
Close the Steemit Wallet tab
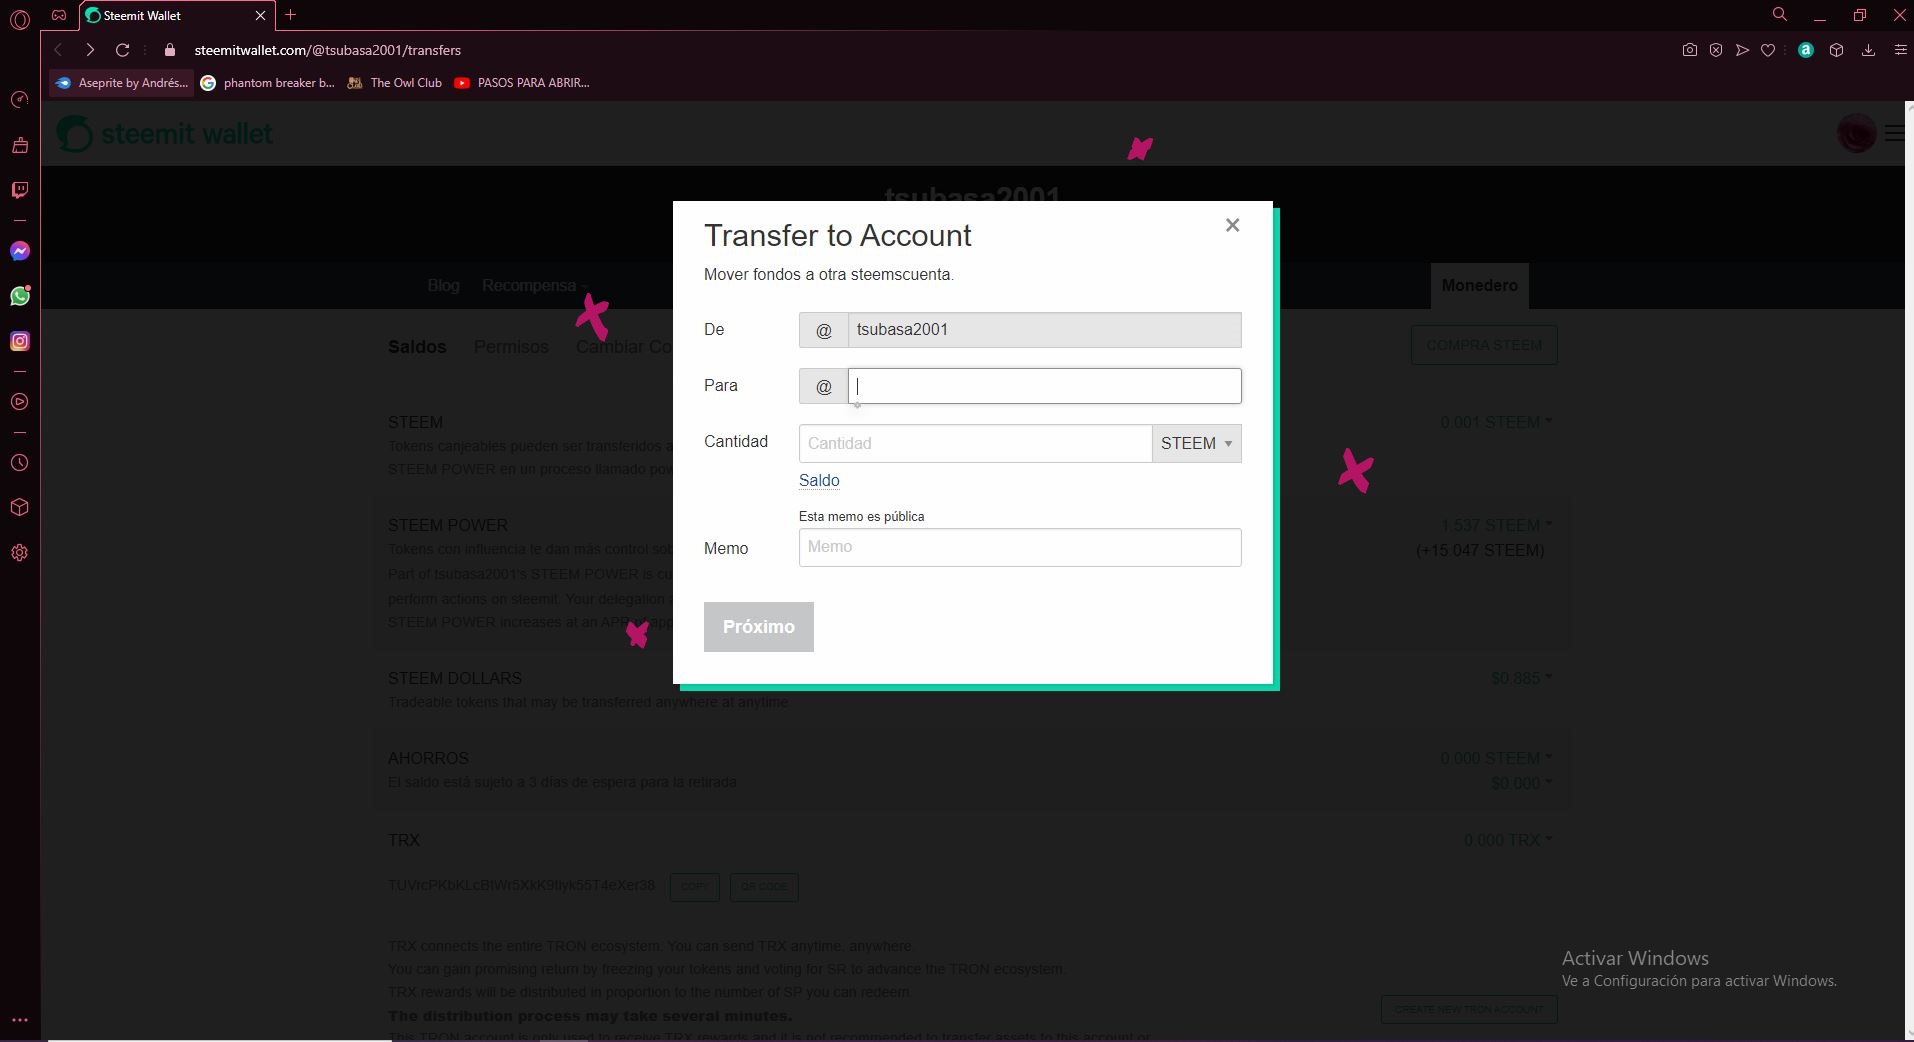point(260,15)
